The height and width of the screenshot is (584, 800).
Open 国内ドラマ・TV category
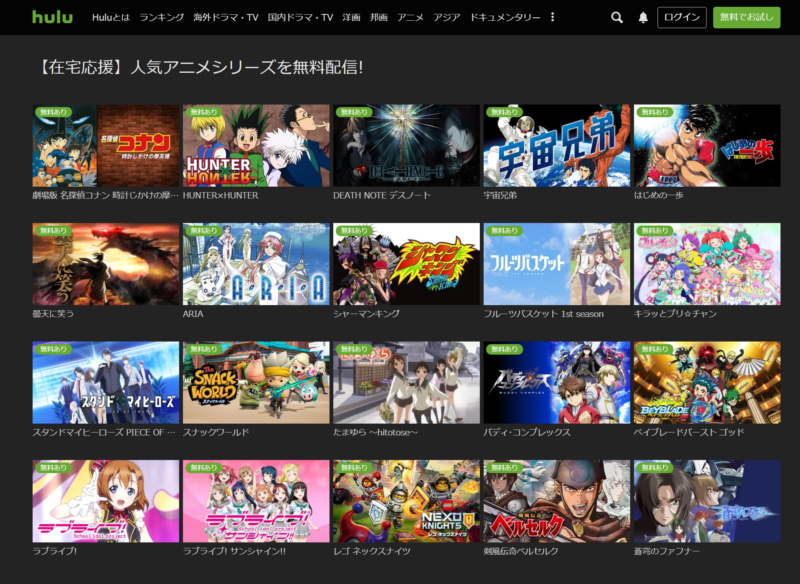[301, 17]
